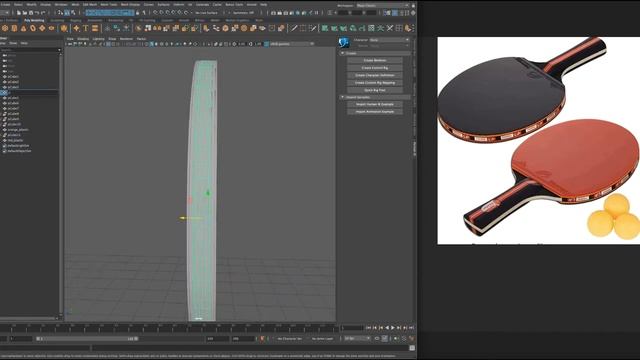The height and width of the screenshot is (360, 640).
Task: Select the polygon Type text tool icon
Action: coord(86,28)
